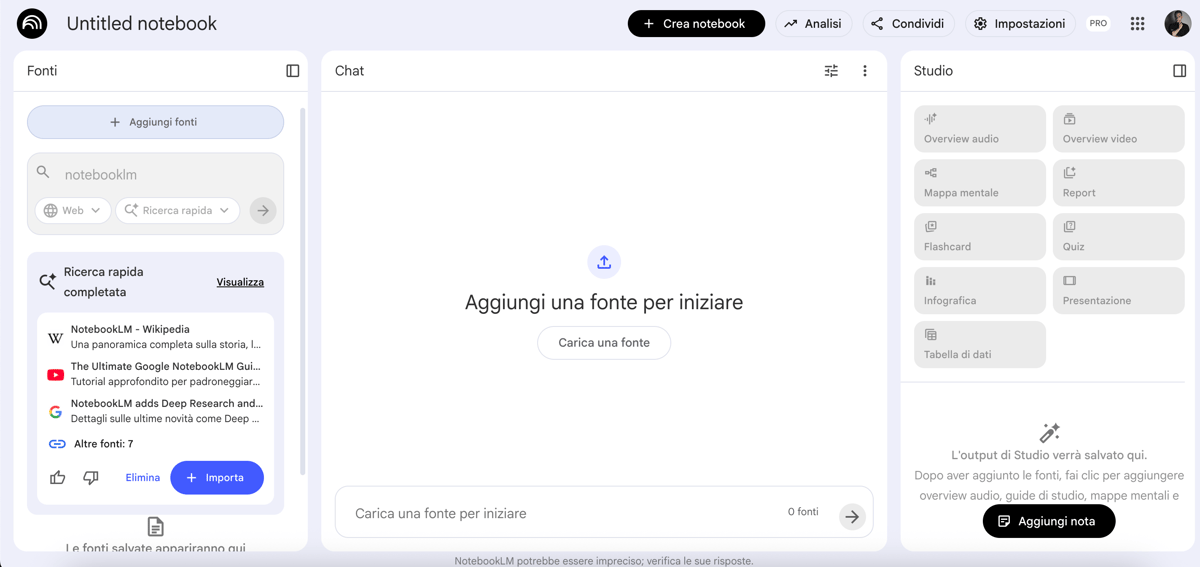Expand the Ricerca rapida dropdown
The image size is (1200, 567).
pos(177,211)
